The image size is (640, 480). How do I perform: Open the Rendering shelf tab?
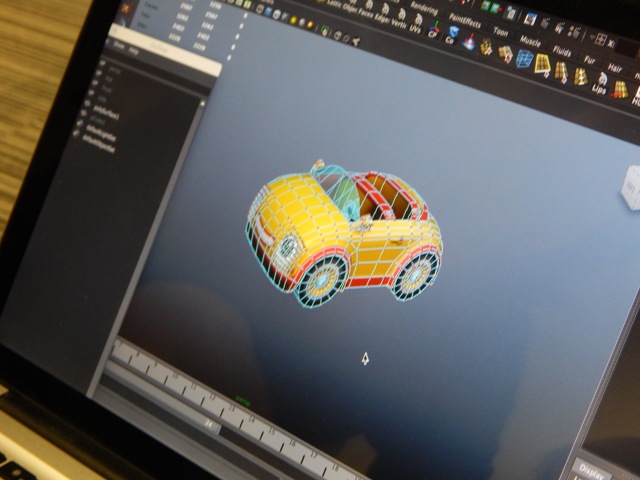click(x=424, y=8)
